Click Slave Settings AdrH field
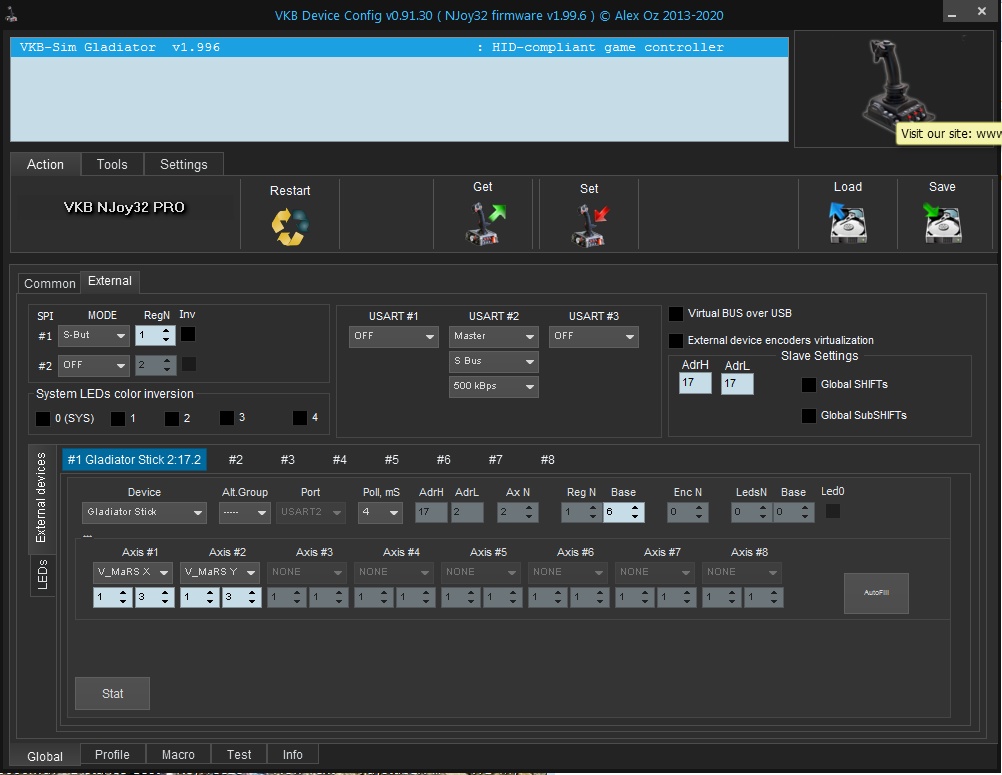 click(695, 383)
